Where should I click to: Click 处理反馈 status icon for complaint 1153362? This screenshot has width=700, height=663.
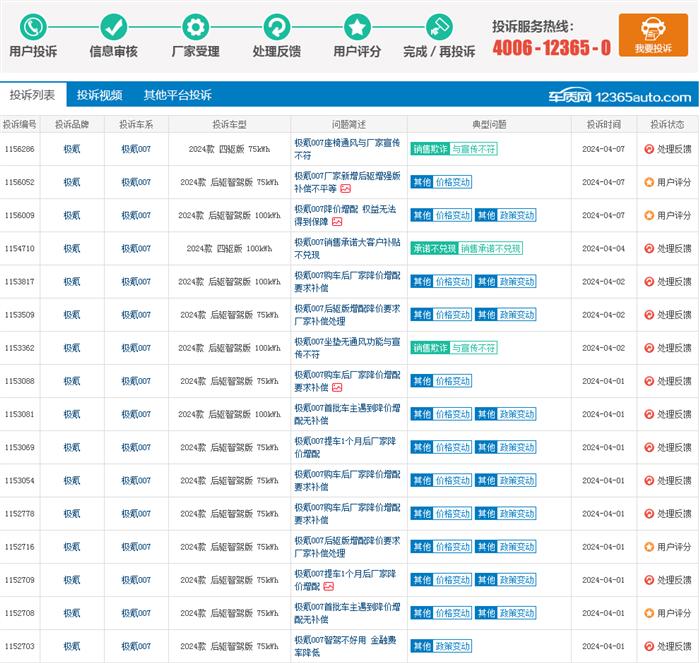point(649,348)
